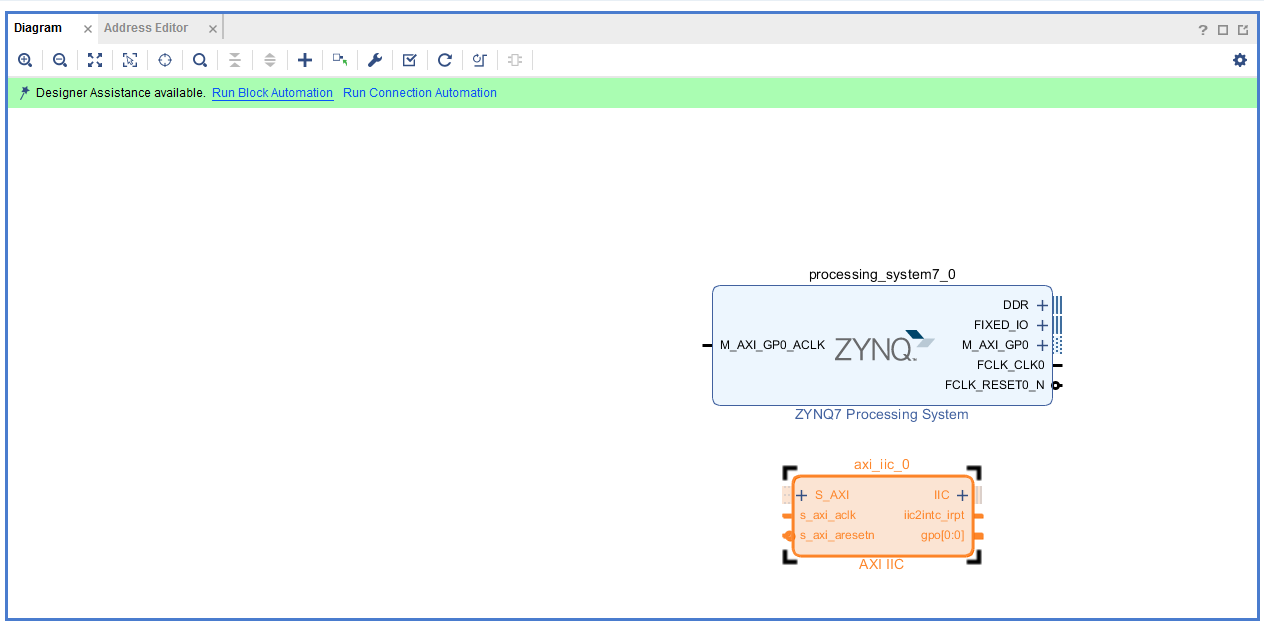Close the Address Editor tab
Screen dimensions: 1264x630
[x=212, y=29]
